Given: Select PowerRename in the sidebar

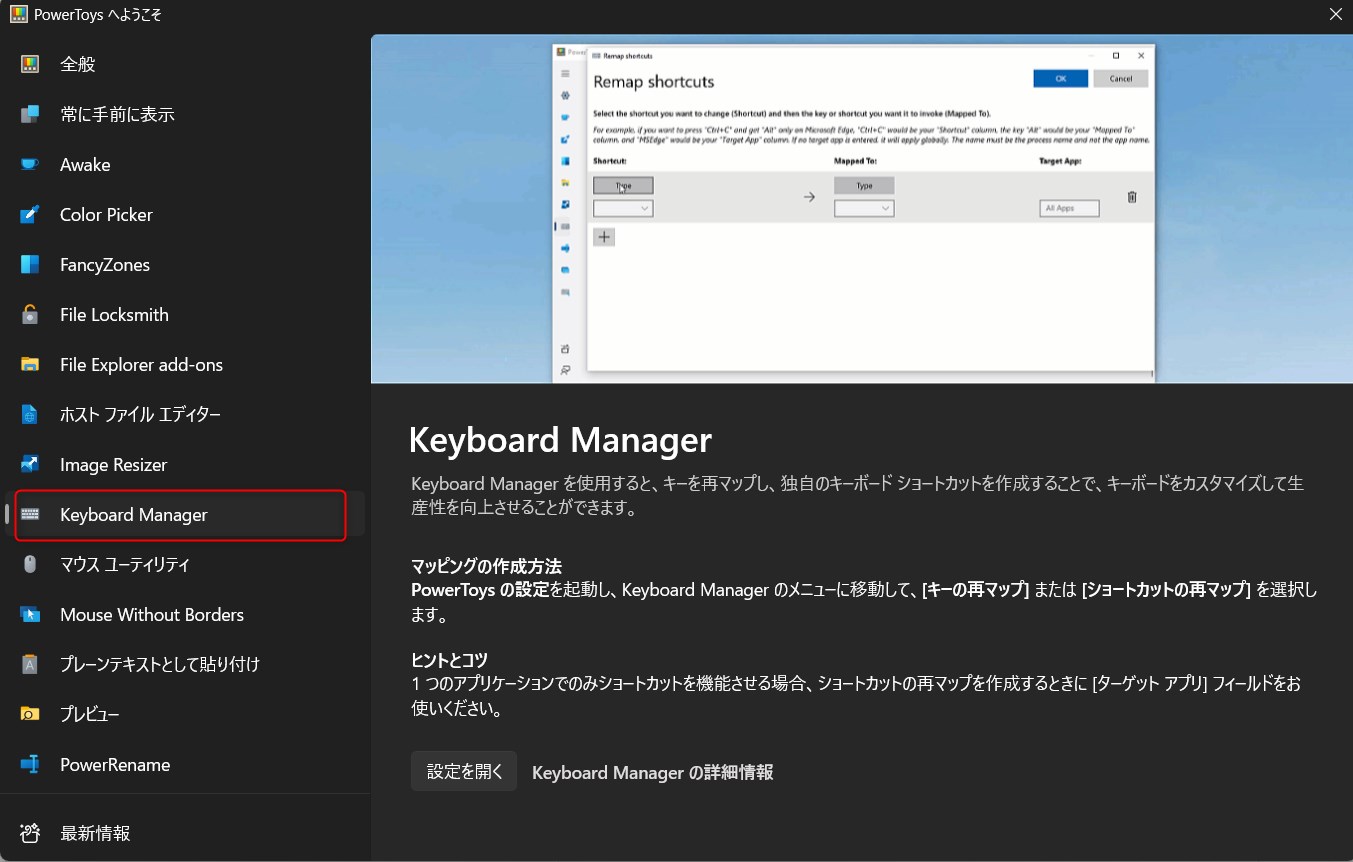Looking at the screenshot, I should 185,764.
